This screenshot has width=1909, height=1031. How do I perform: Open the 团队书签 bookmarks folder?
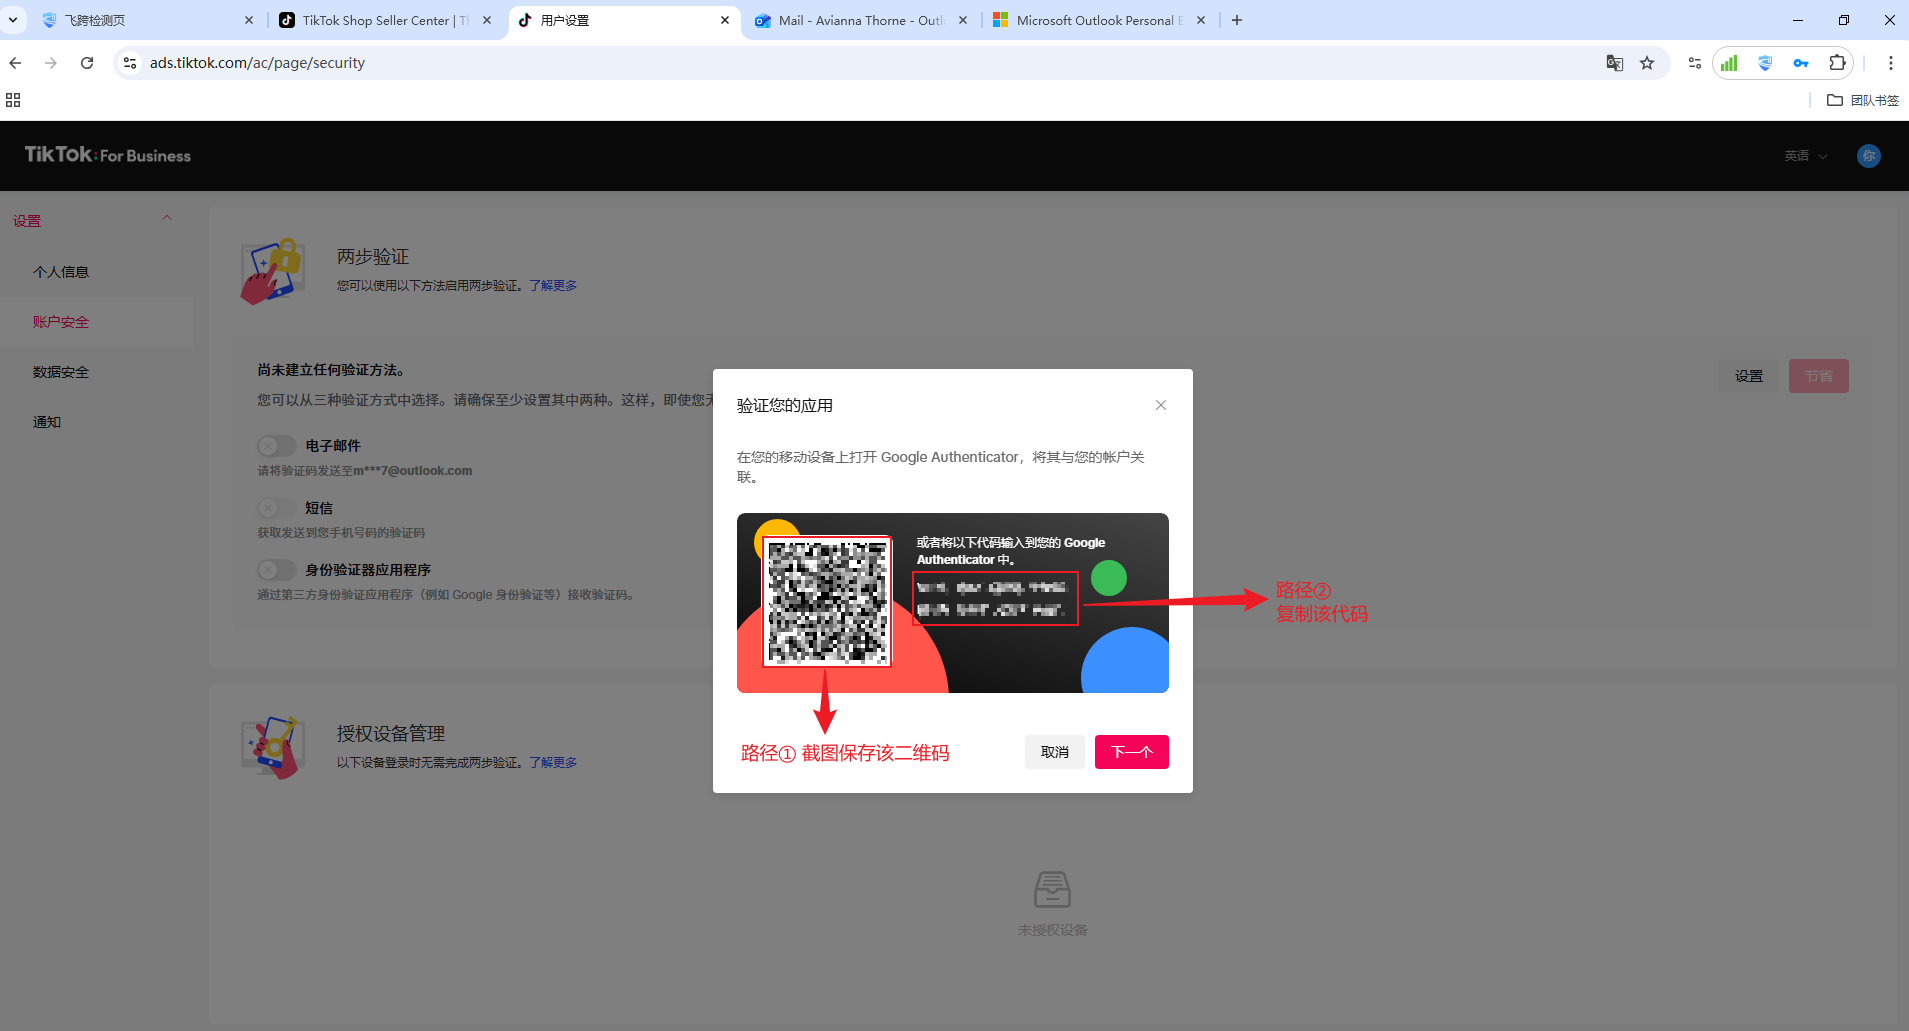coord(1863,100)
